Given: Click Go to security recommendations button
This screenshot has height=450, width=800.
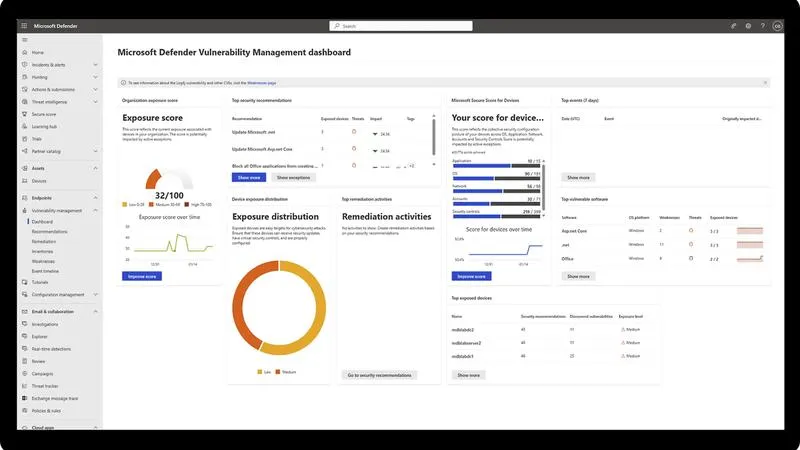Looking at the screenshot, I should [380, 375].
